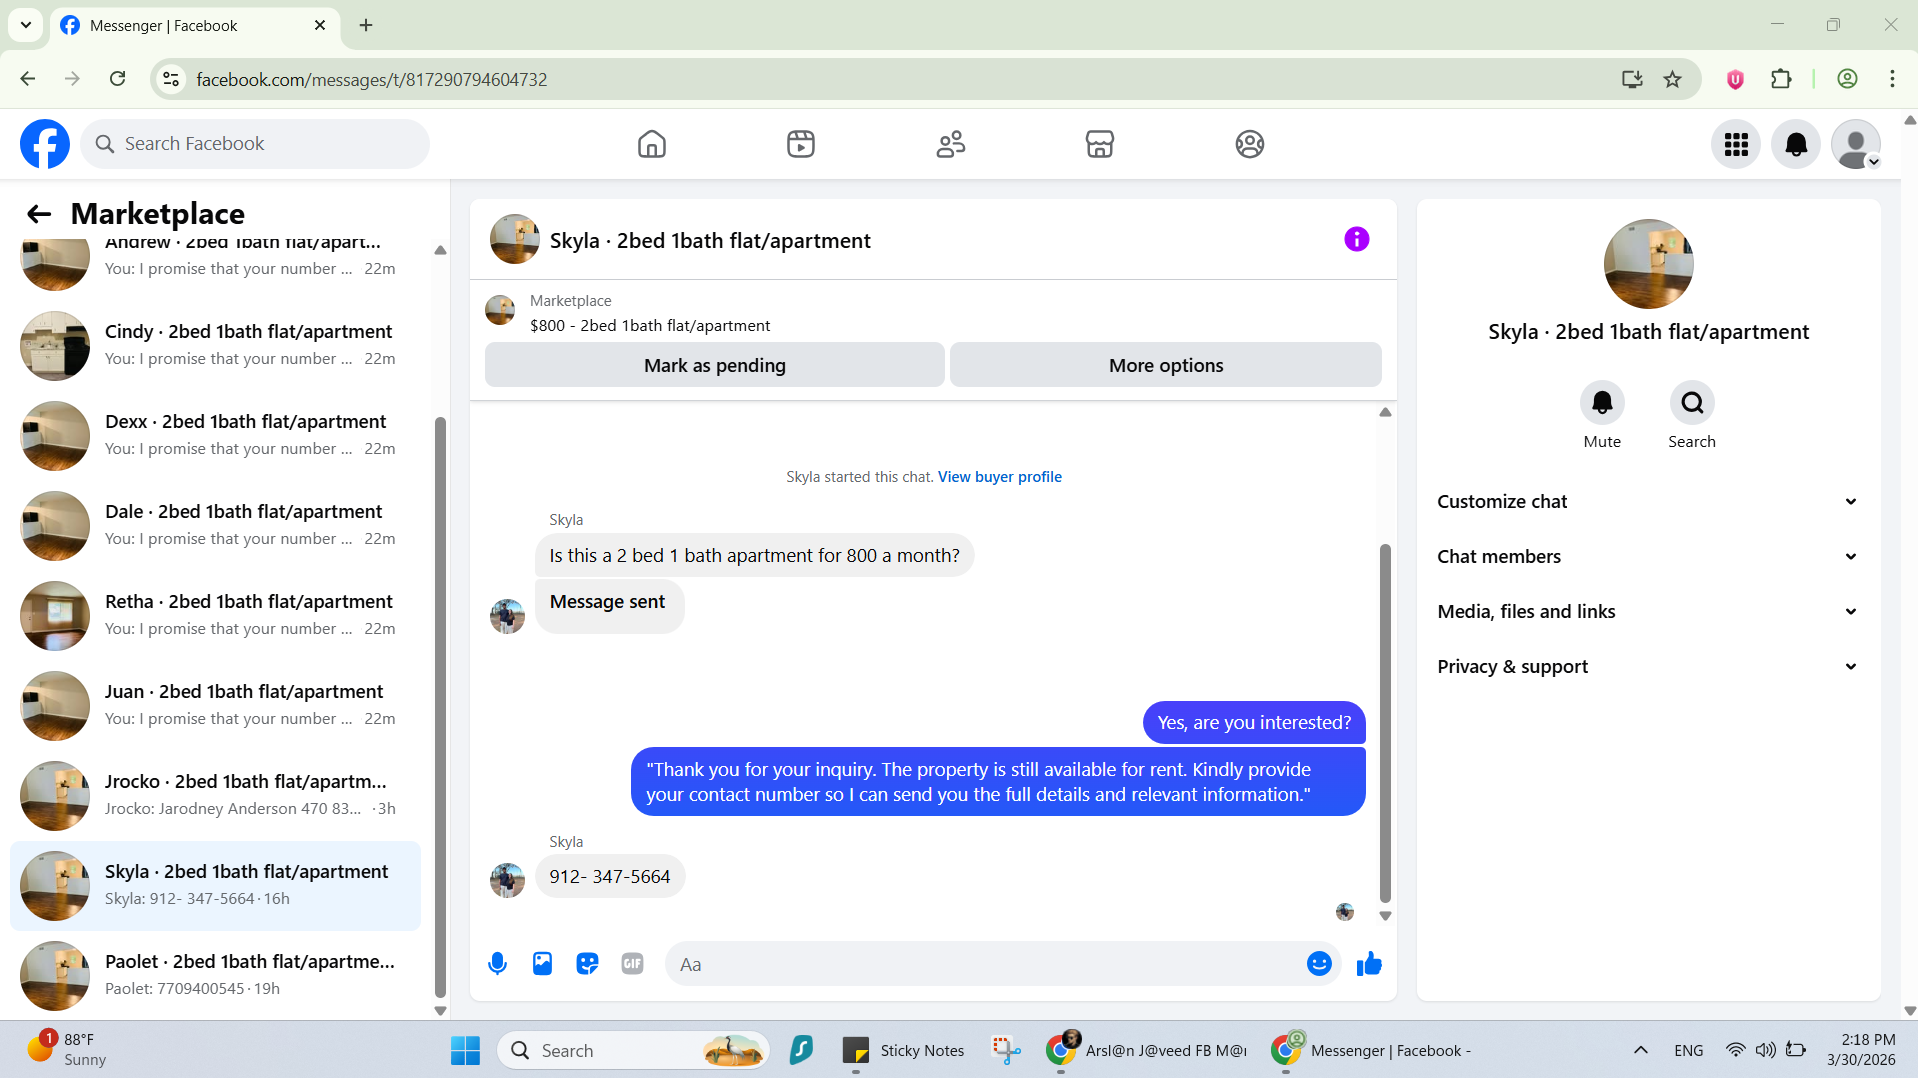
Task: Expand Privacy & support section
Action: coord(1648,667)
